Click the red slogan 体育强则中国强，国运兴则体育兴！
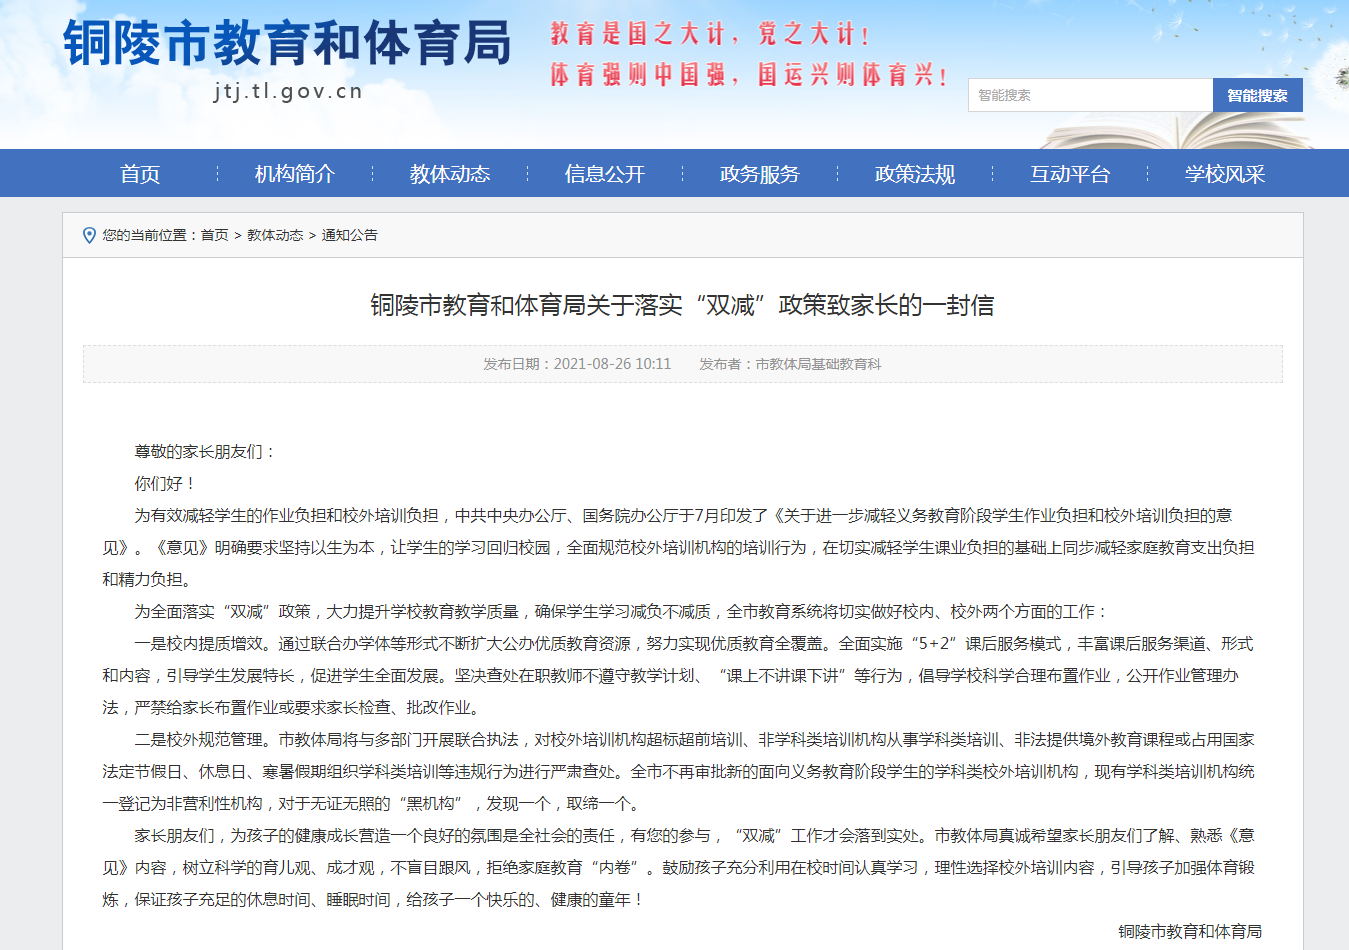1349x950 pixels. pos(748,74)
